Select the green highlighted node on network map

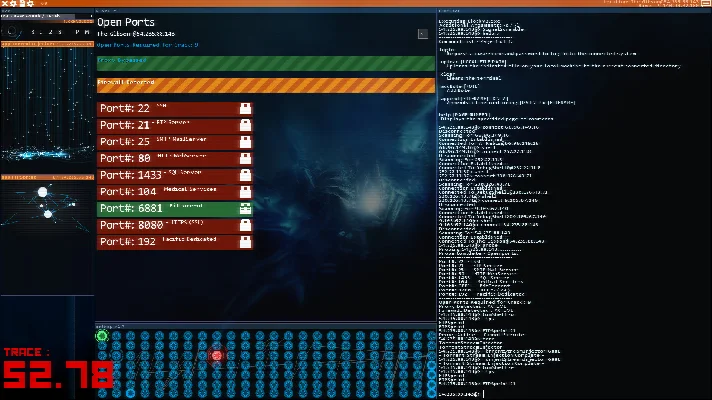(102, 336)
